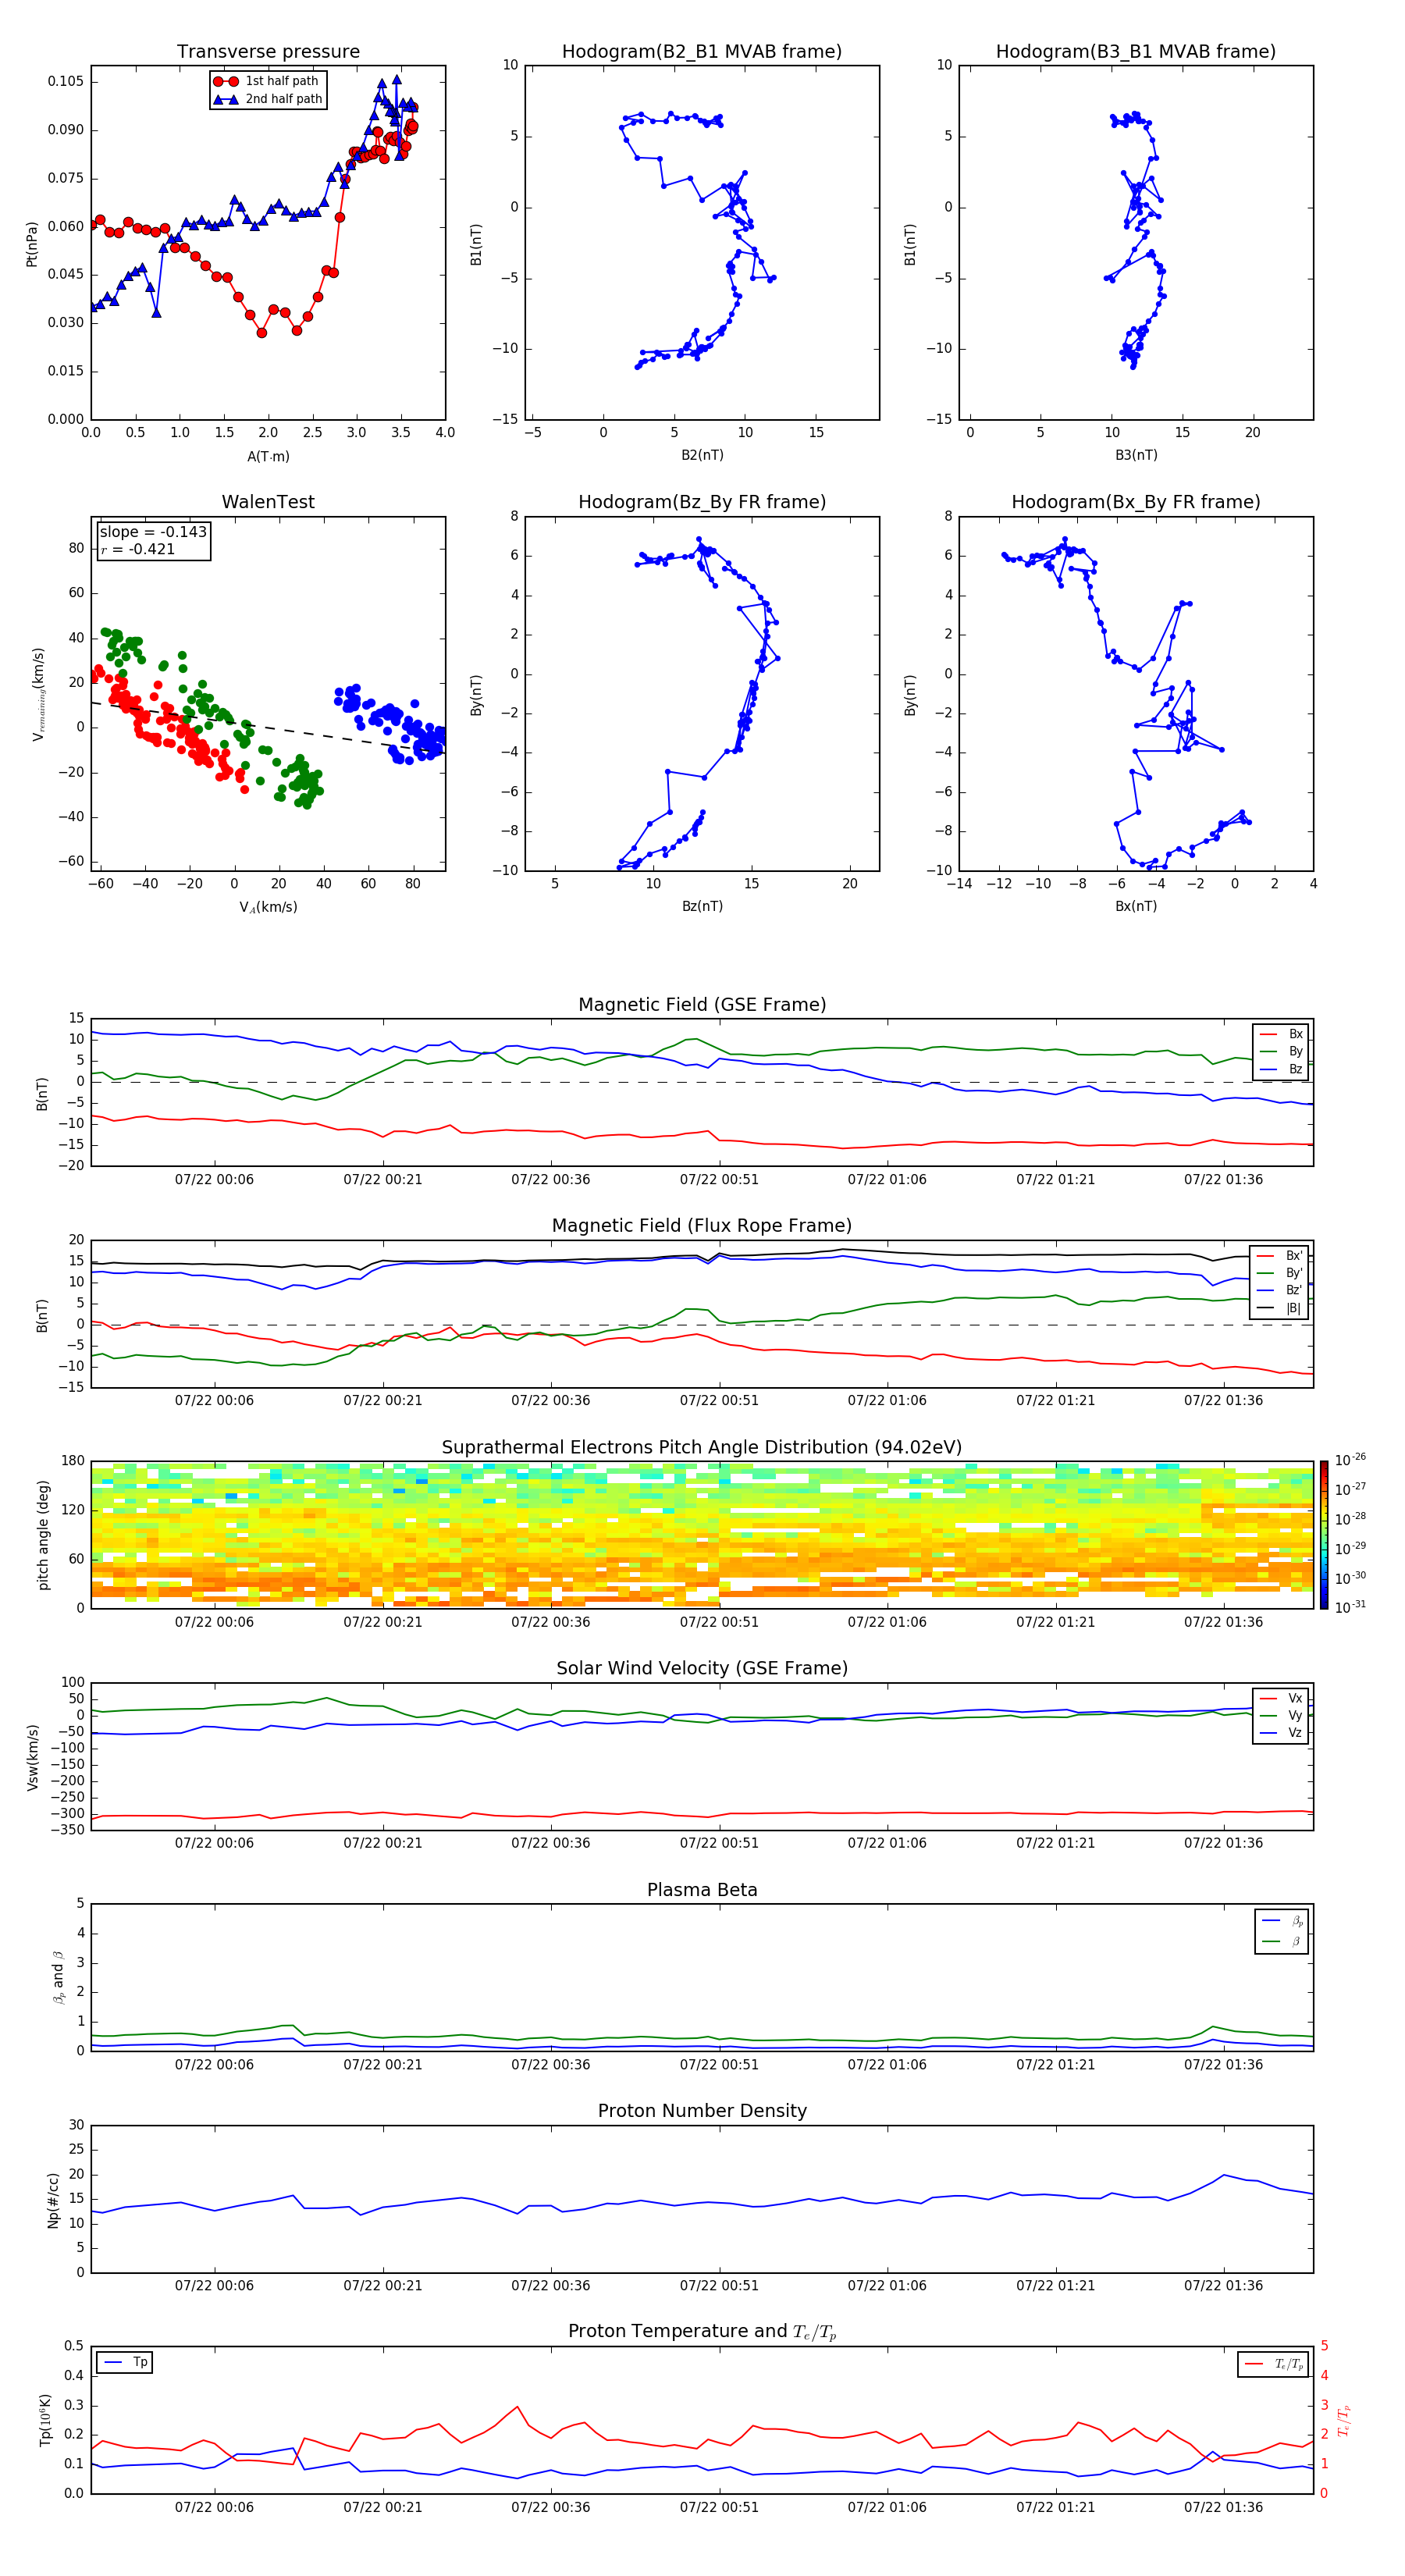Click the 'slope = -0.143' annotation
Viewport: 1405px width, 2576px height.
point(153,532)
